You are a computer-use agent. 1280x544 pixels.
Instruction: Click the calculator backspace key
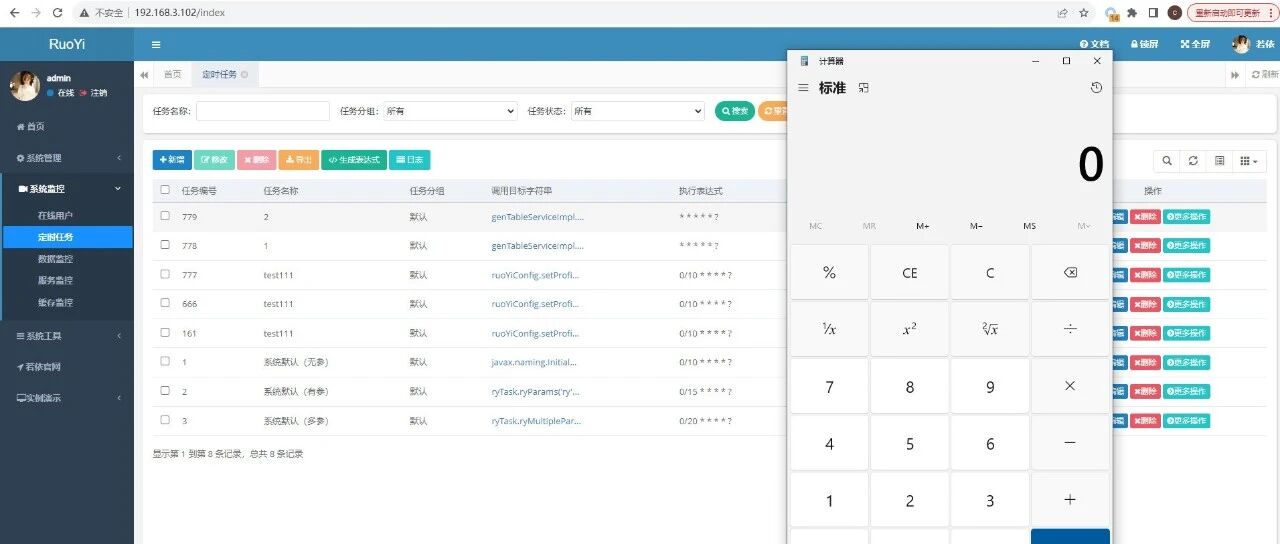point(1070,272)
